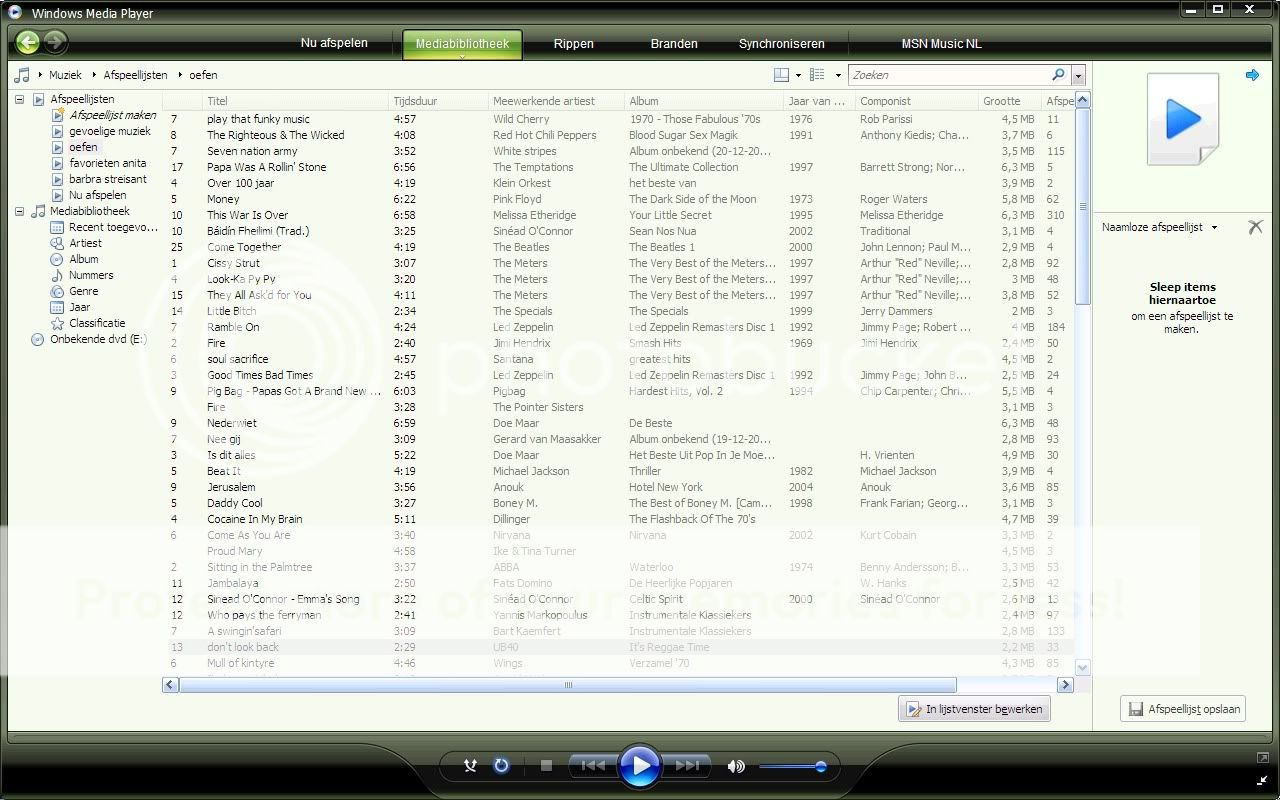Switch to the Branden tab
The width and height of the screenshot is (1280, 800).
click(674, 44)
